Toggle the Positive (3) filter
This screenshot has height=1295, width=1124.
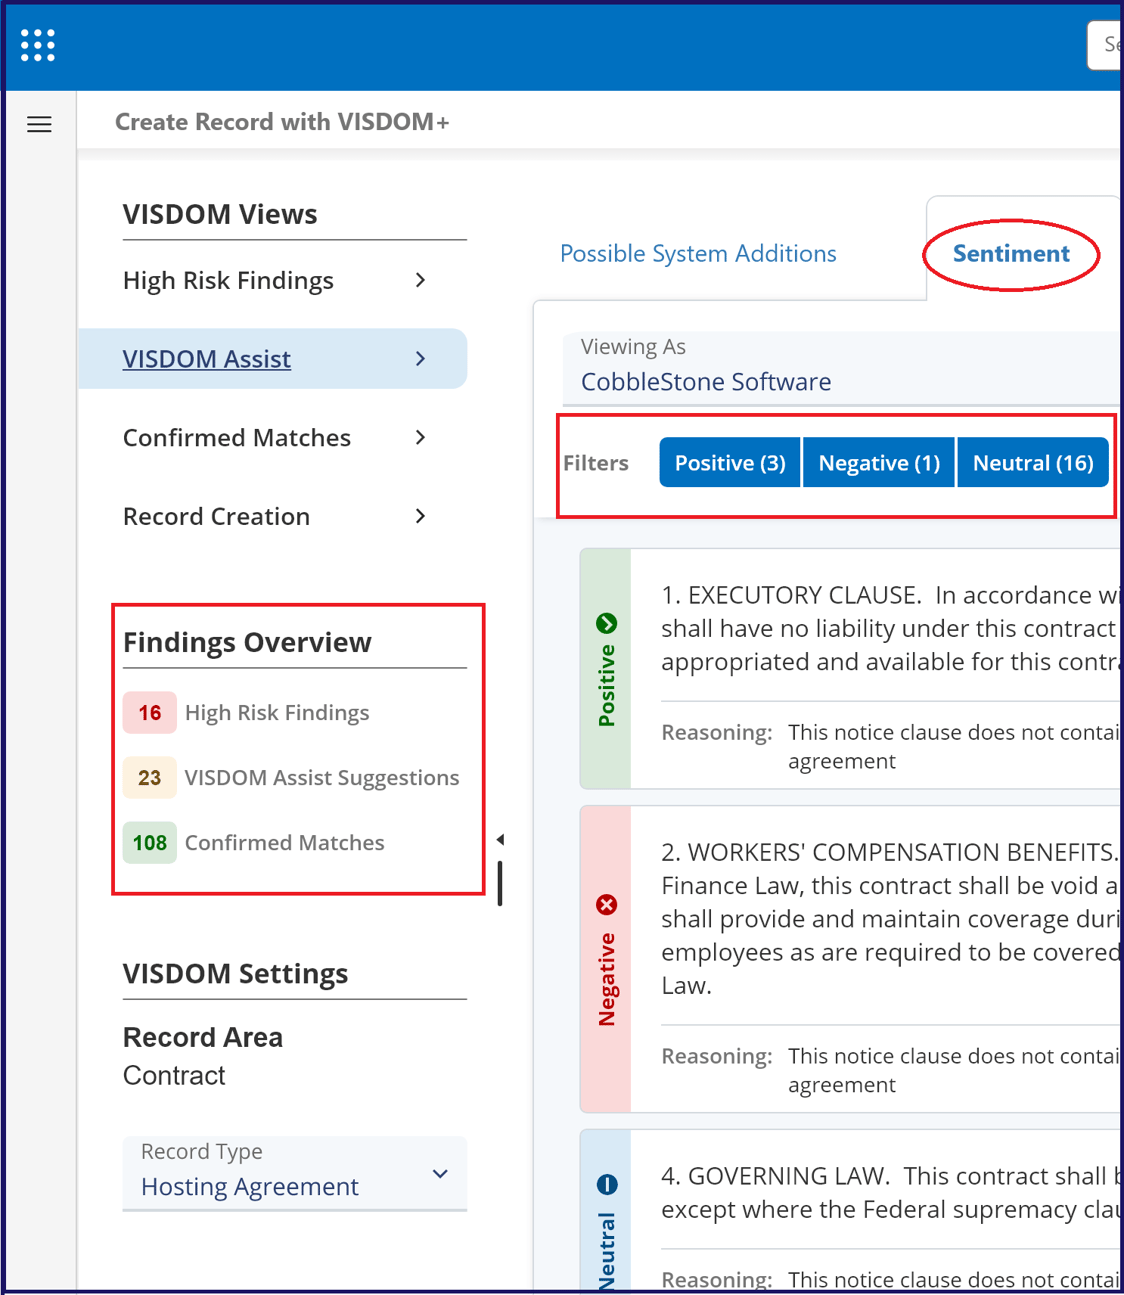pyautogui.click(x=730, y=463)
